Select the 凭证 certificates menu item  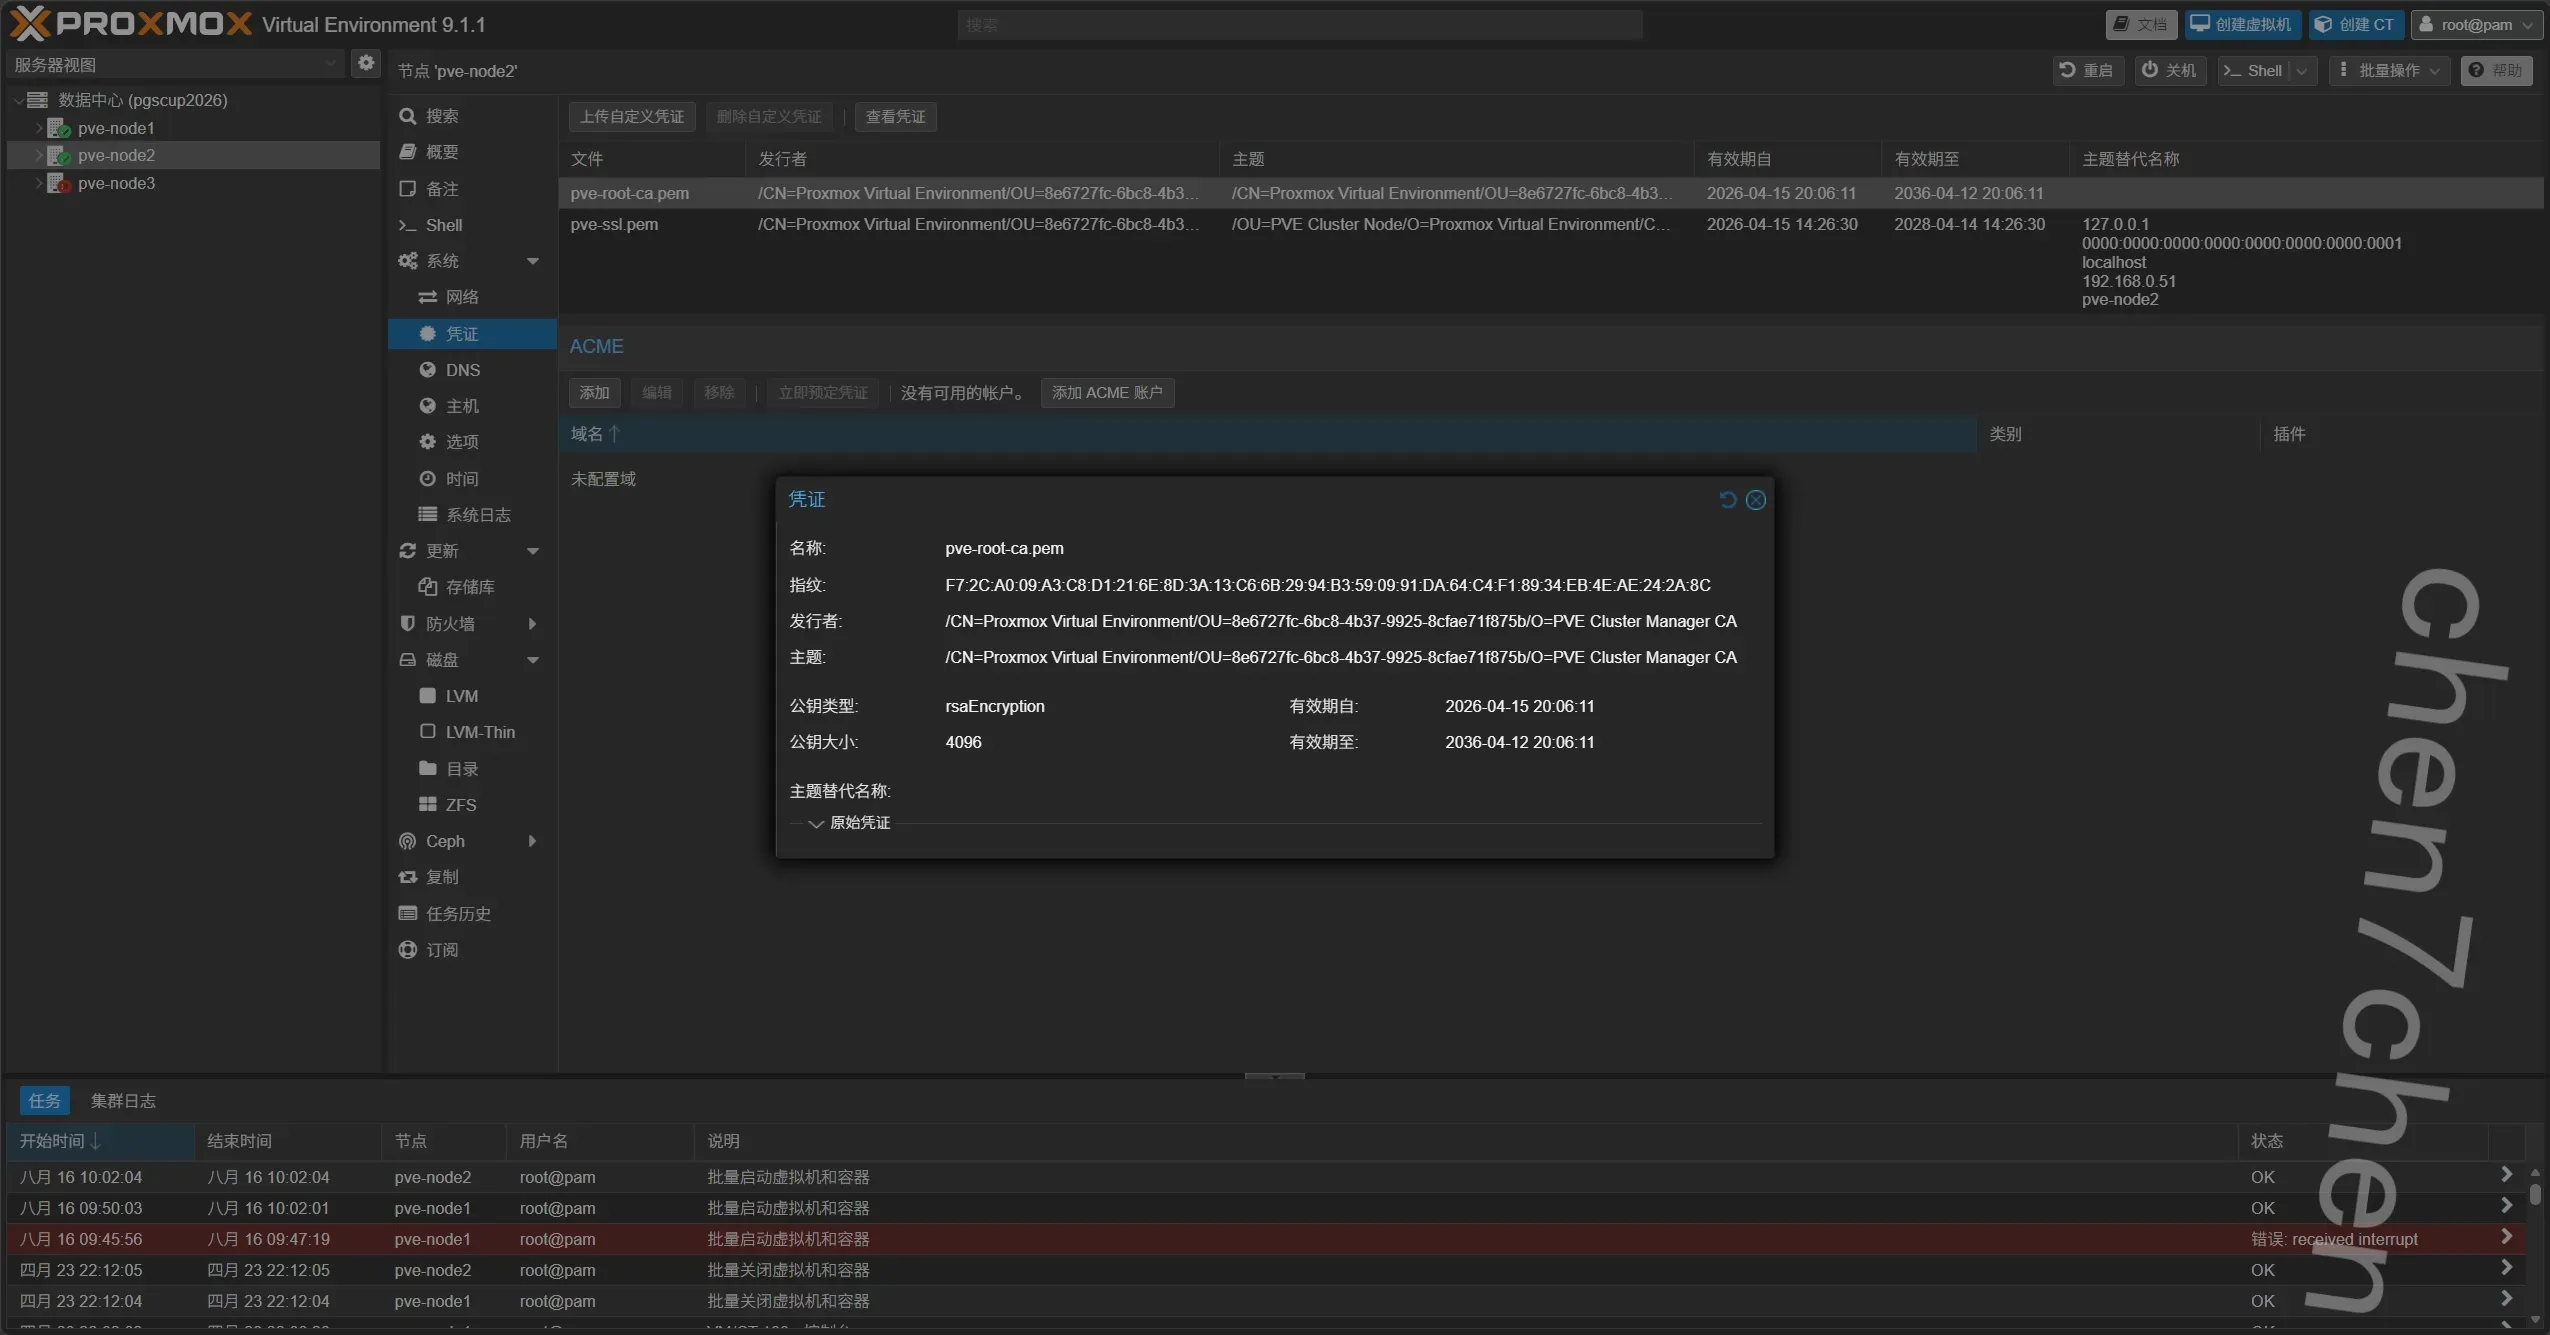pos(472,333)
